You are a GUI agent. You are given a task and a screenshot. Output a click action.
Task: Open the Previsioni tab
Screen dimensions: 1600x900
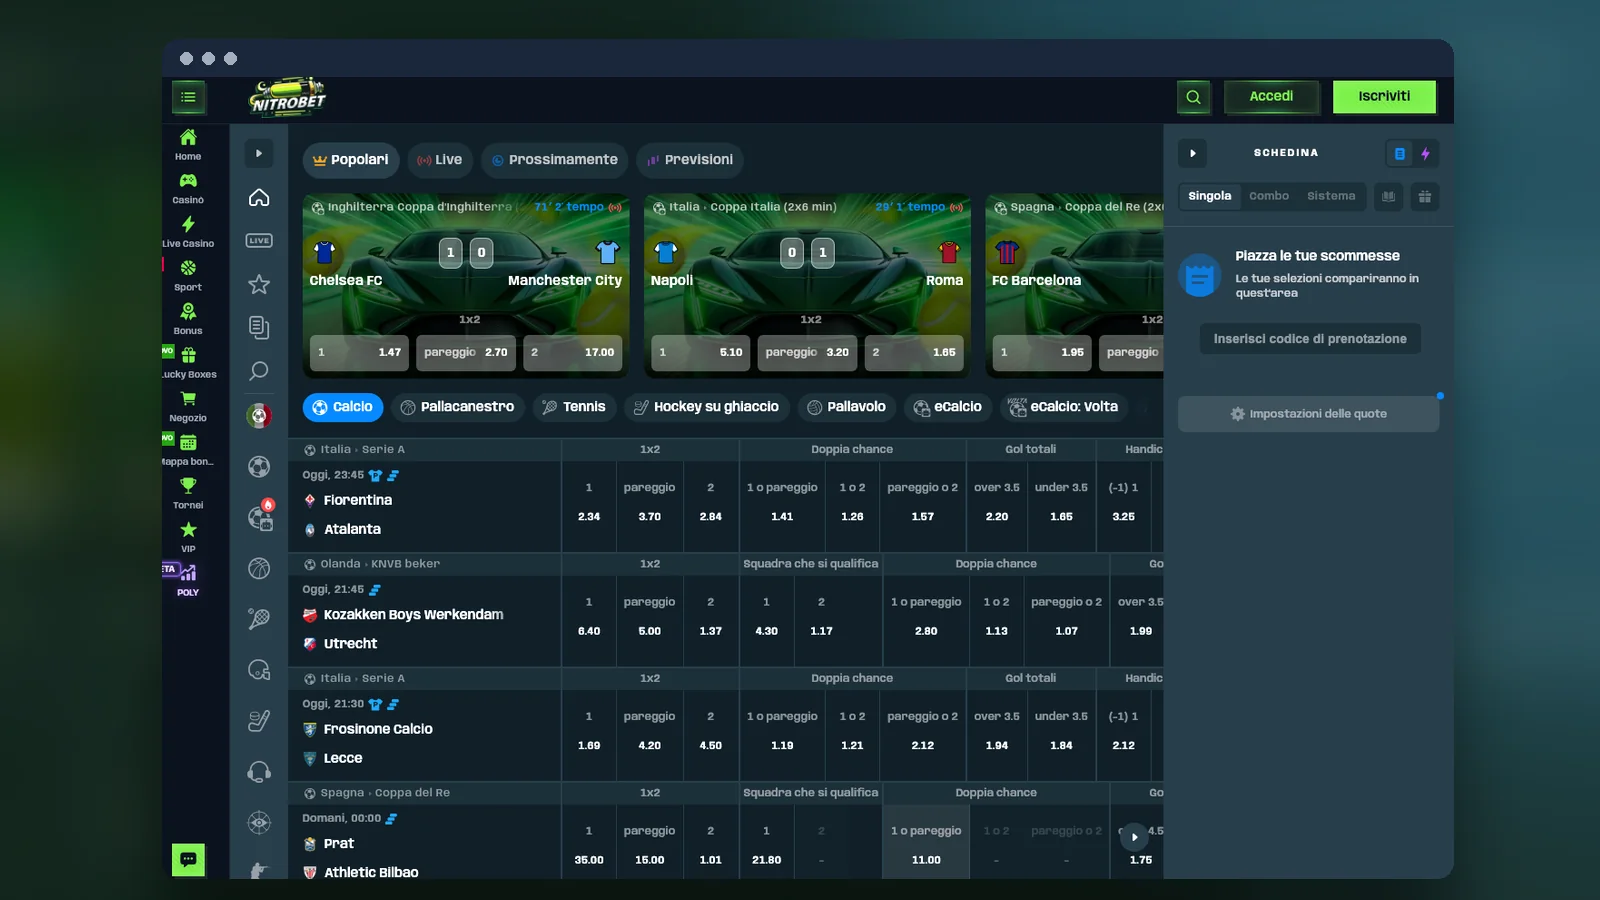tap(691, 160)
